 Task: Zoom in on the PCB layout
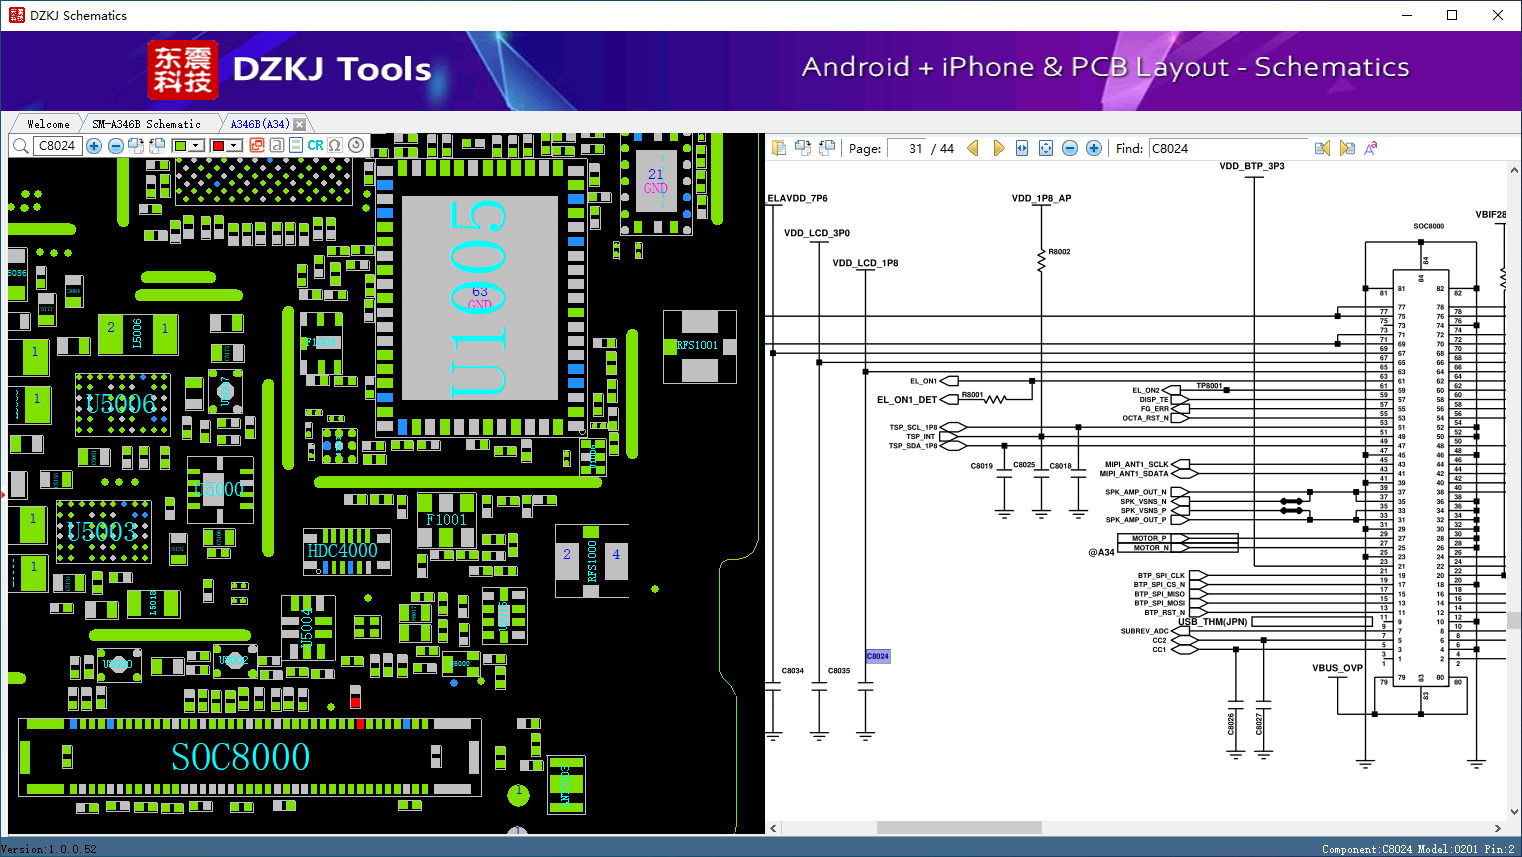(x=94, y=146)
